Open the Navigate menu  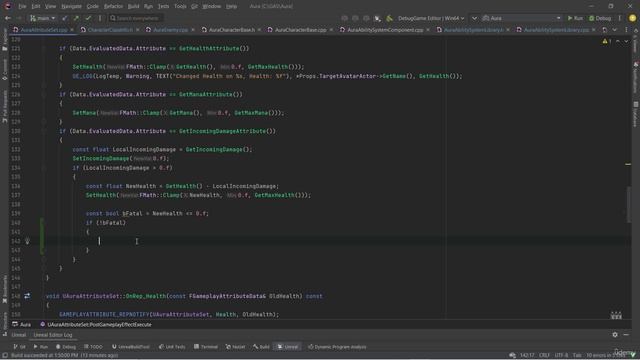71,6
